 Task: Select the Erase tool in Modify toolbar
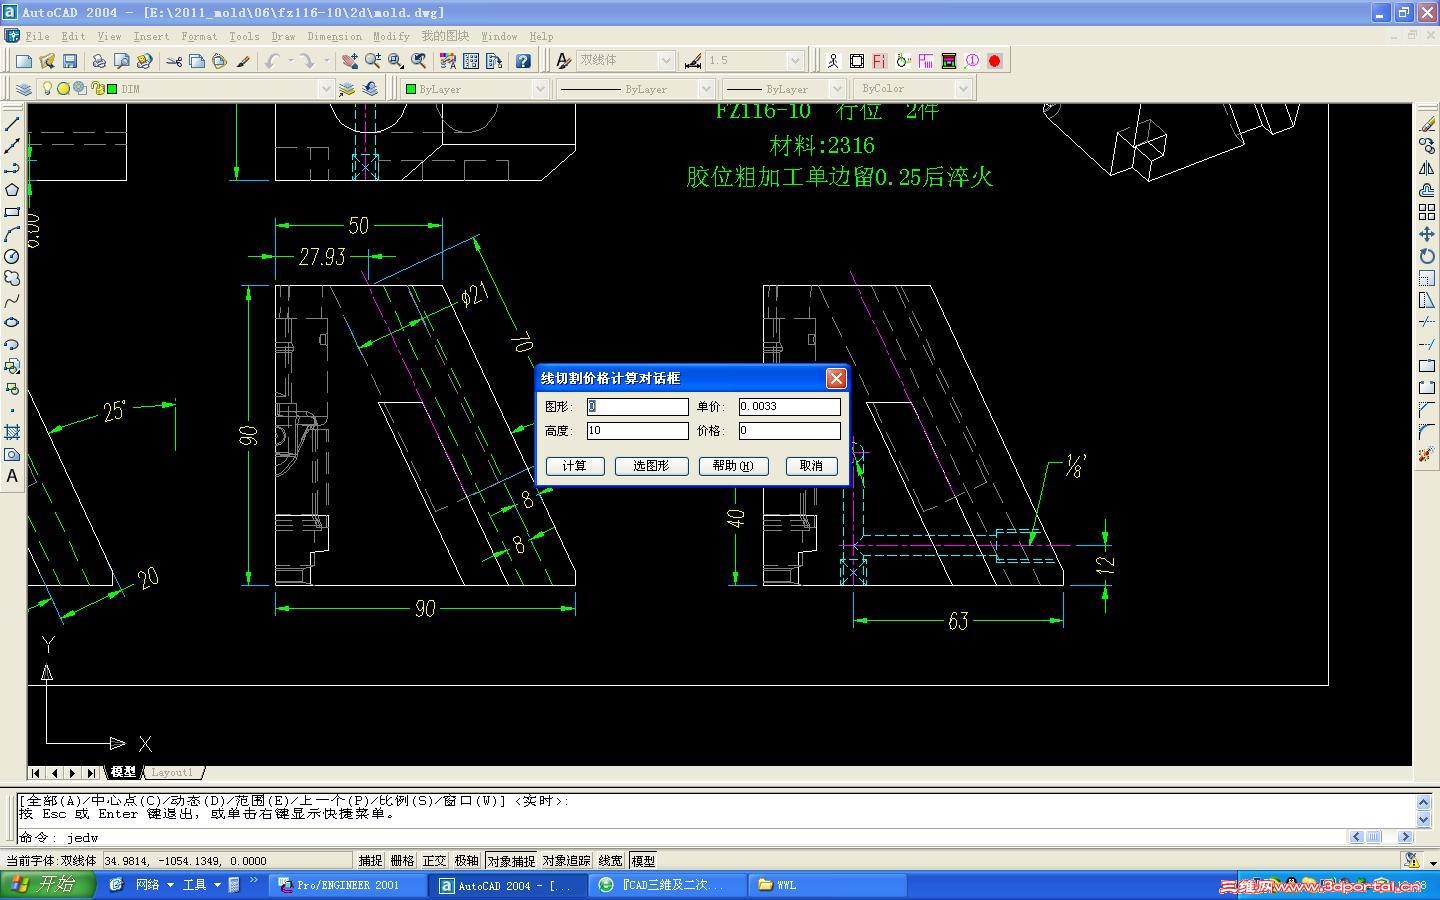coord(1427,124)
